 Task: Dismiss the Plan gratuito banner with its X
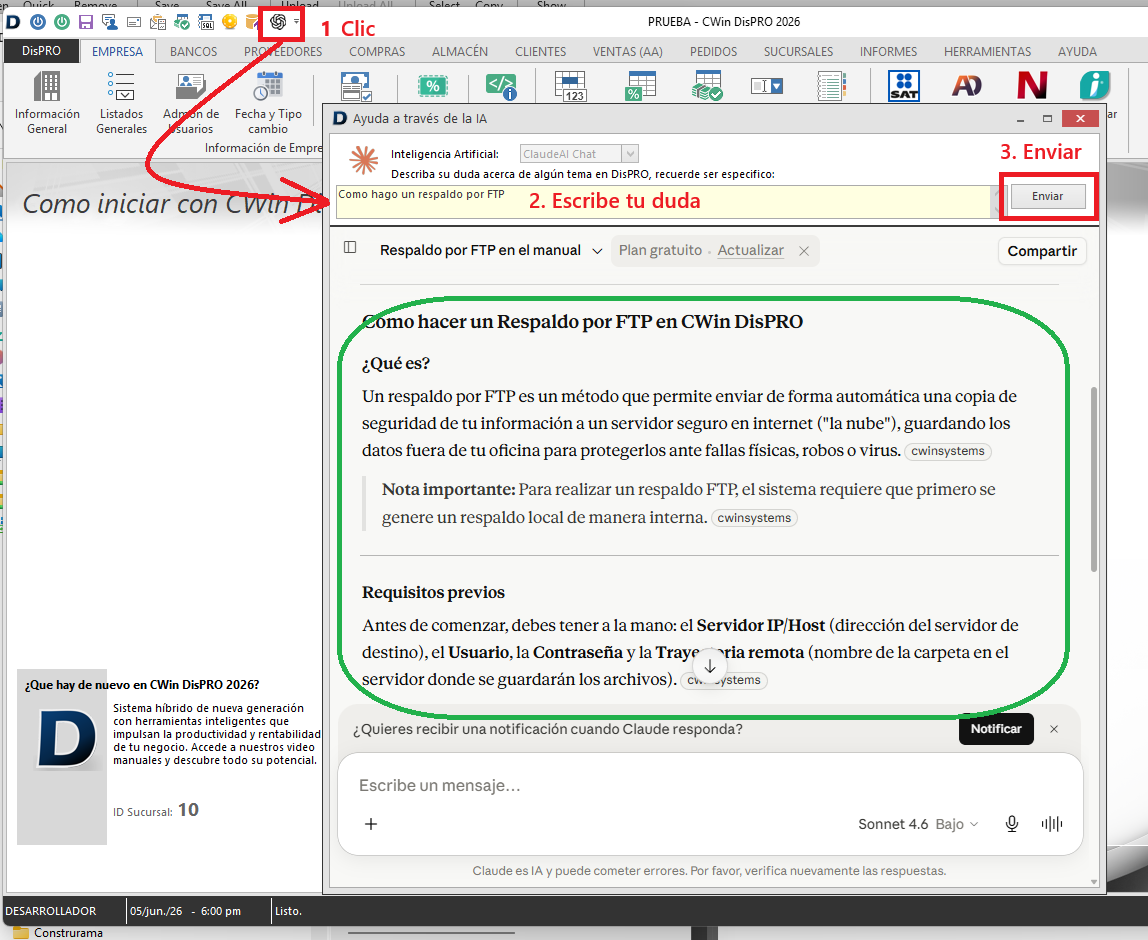click(804, 251)
